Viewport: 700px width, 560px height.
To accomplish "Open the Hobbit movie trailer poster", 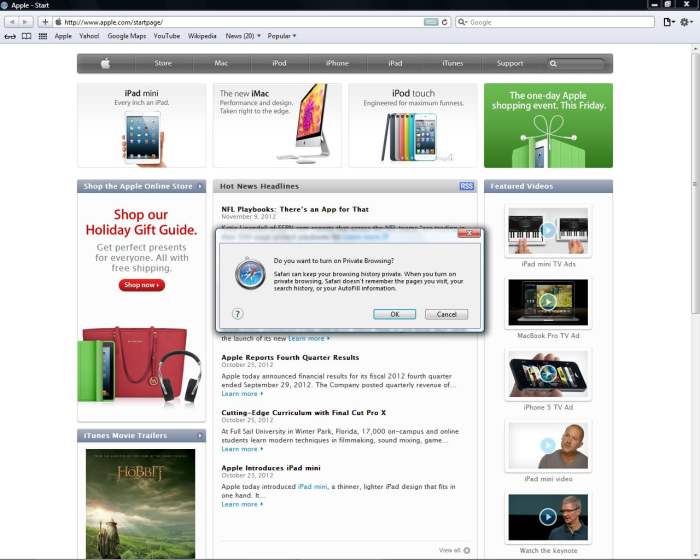I will [140, 504].
